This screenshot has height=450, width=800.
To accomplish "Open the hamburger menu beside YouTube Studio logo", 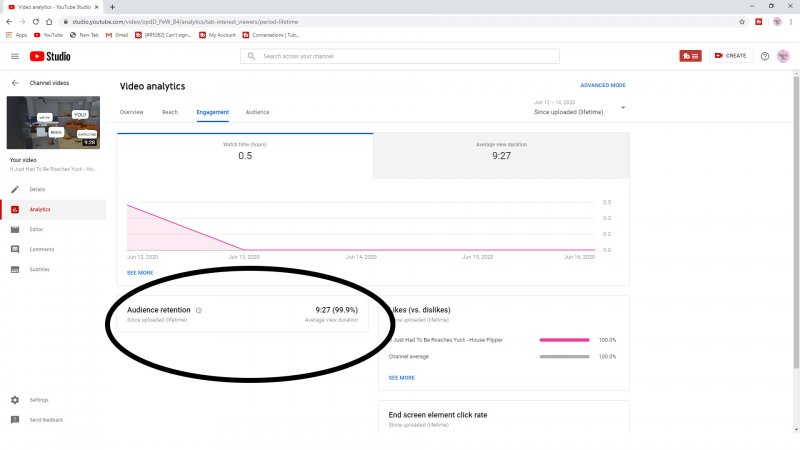I will coord(15,56).
